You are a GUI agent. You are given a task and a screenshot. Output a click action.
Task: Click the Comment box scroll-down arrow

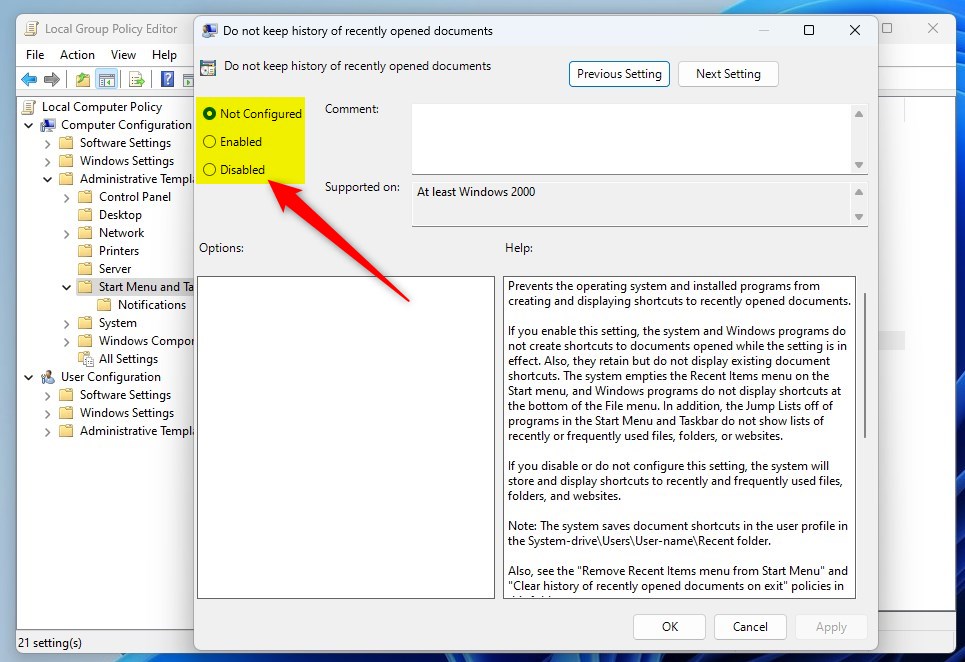click(x=859, y=165)
